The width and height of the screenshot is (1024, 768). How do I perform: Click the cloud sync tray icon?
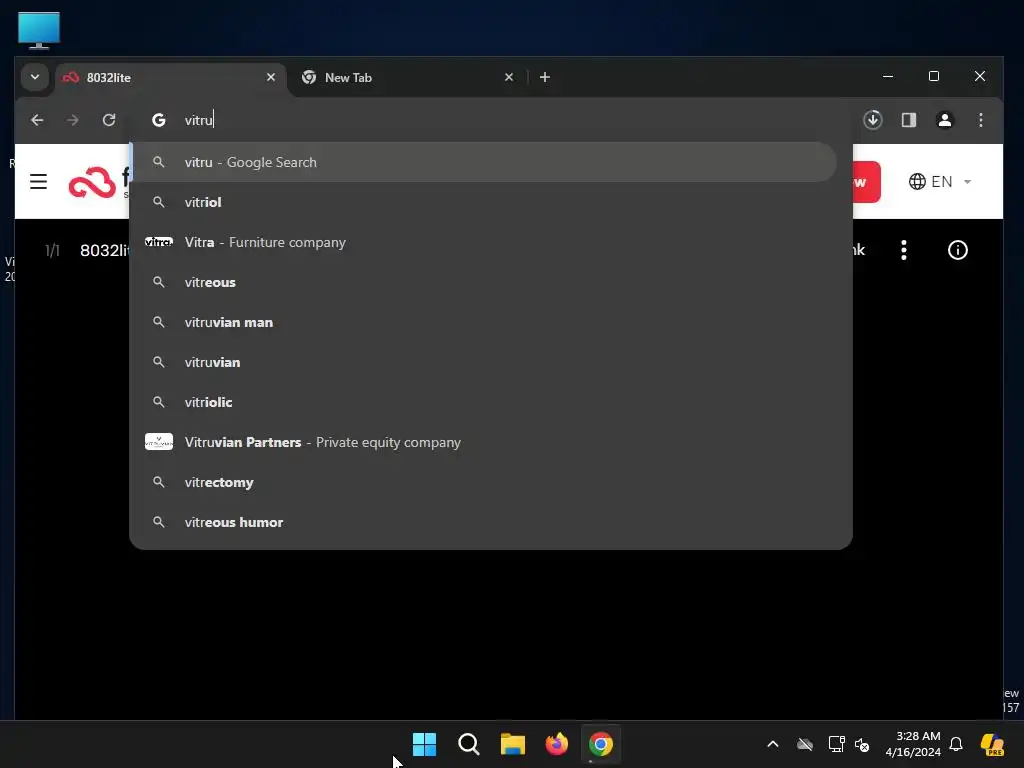805,744
